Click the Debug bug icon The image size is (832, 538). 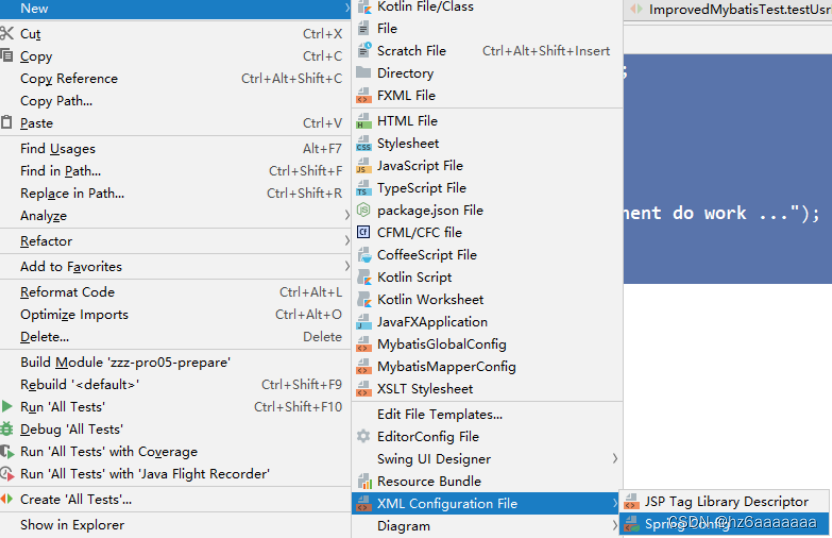pos(7,429)
